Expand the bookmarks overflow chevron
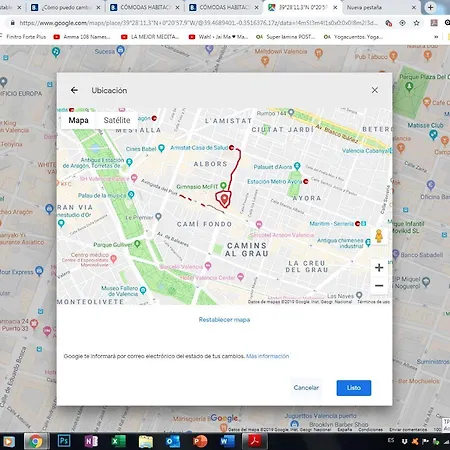Screen dimensions: 450x450 pyautogui.click(x=436, y=37)
